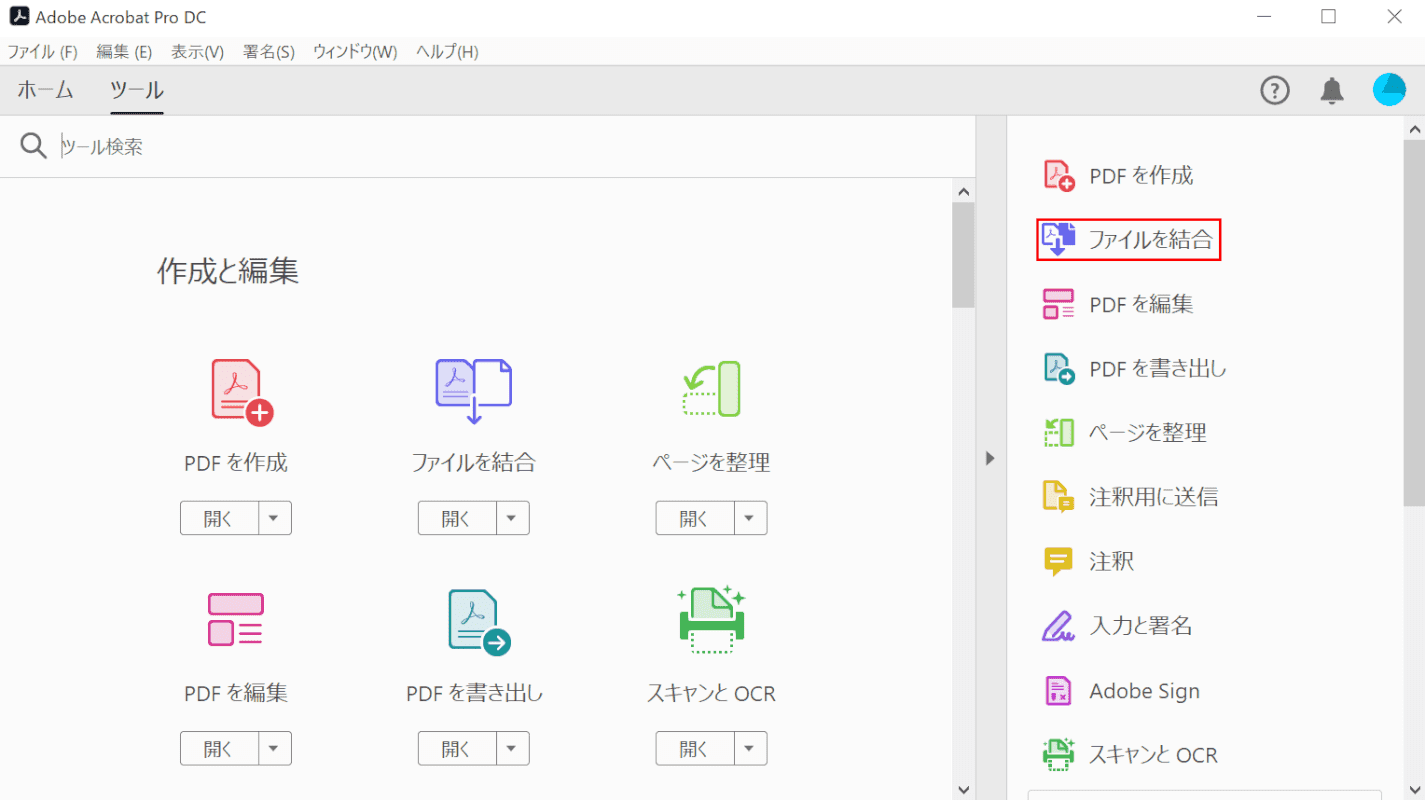Open the 署名(S) menu

269,52
